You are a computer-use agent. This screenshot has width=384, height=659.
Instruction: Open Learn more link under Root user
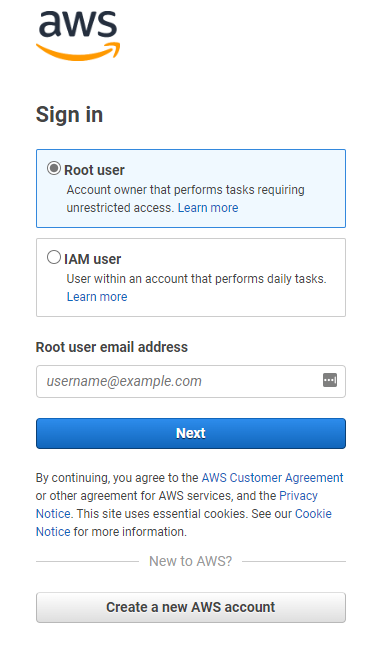click(208, 208)
